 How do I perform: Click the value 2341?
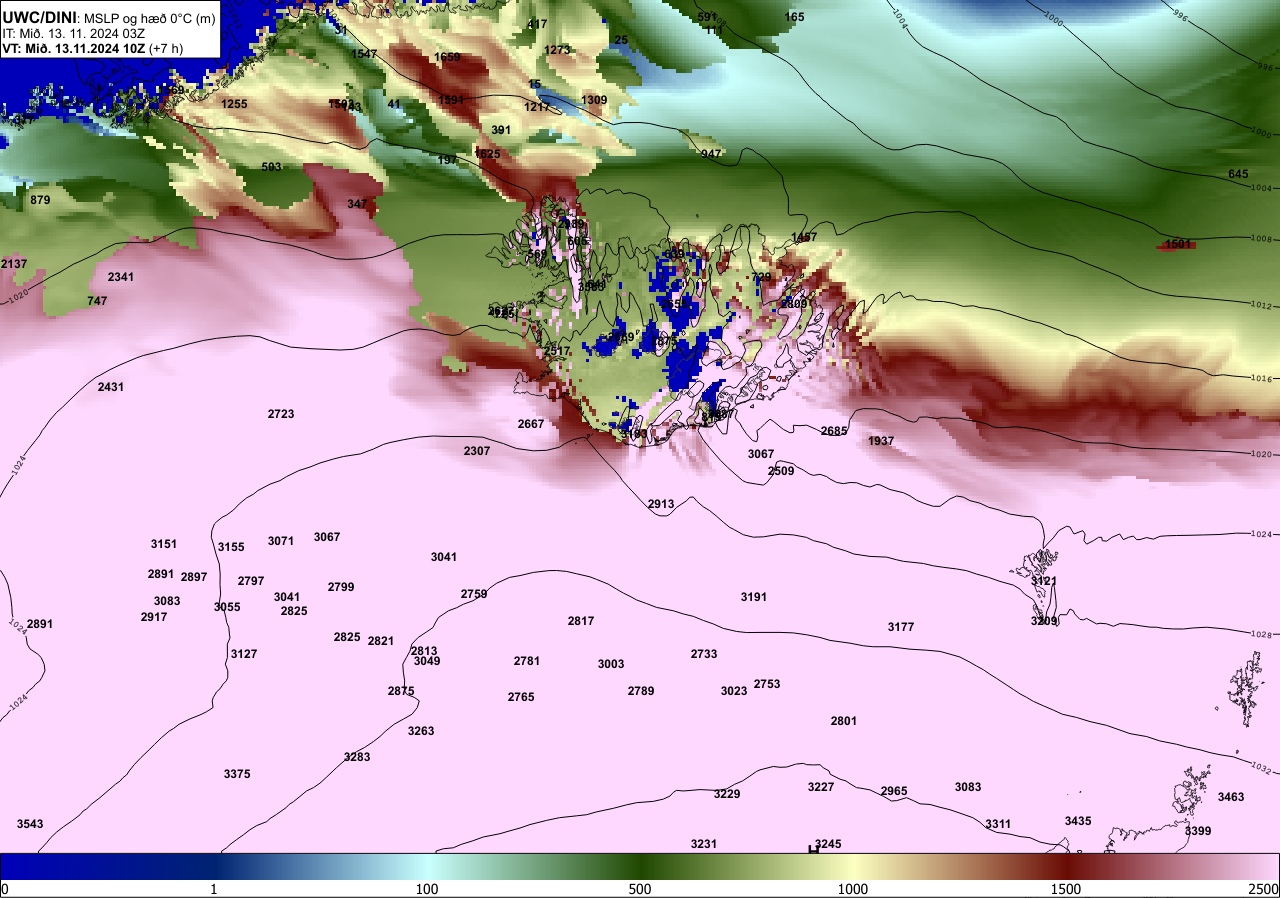tap(121, 277)
